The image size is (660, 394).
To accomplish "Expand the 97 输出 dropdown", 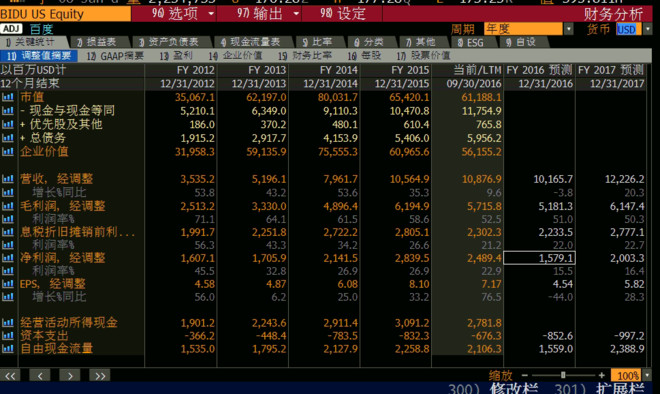I will [x=296, y=14].
